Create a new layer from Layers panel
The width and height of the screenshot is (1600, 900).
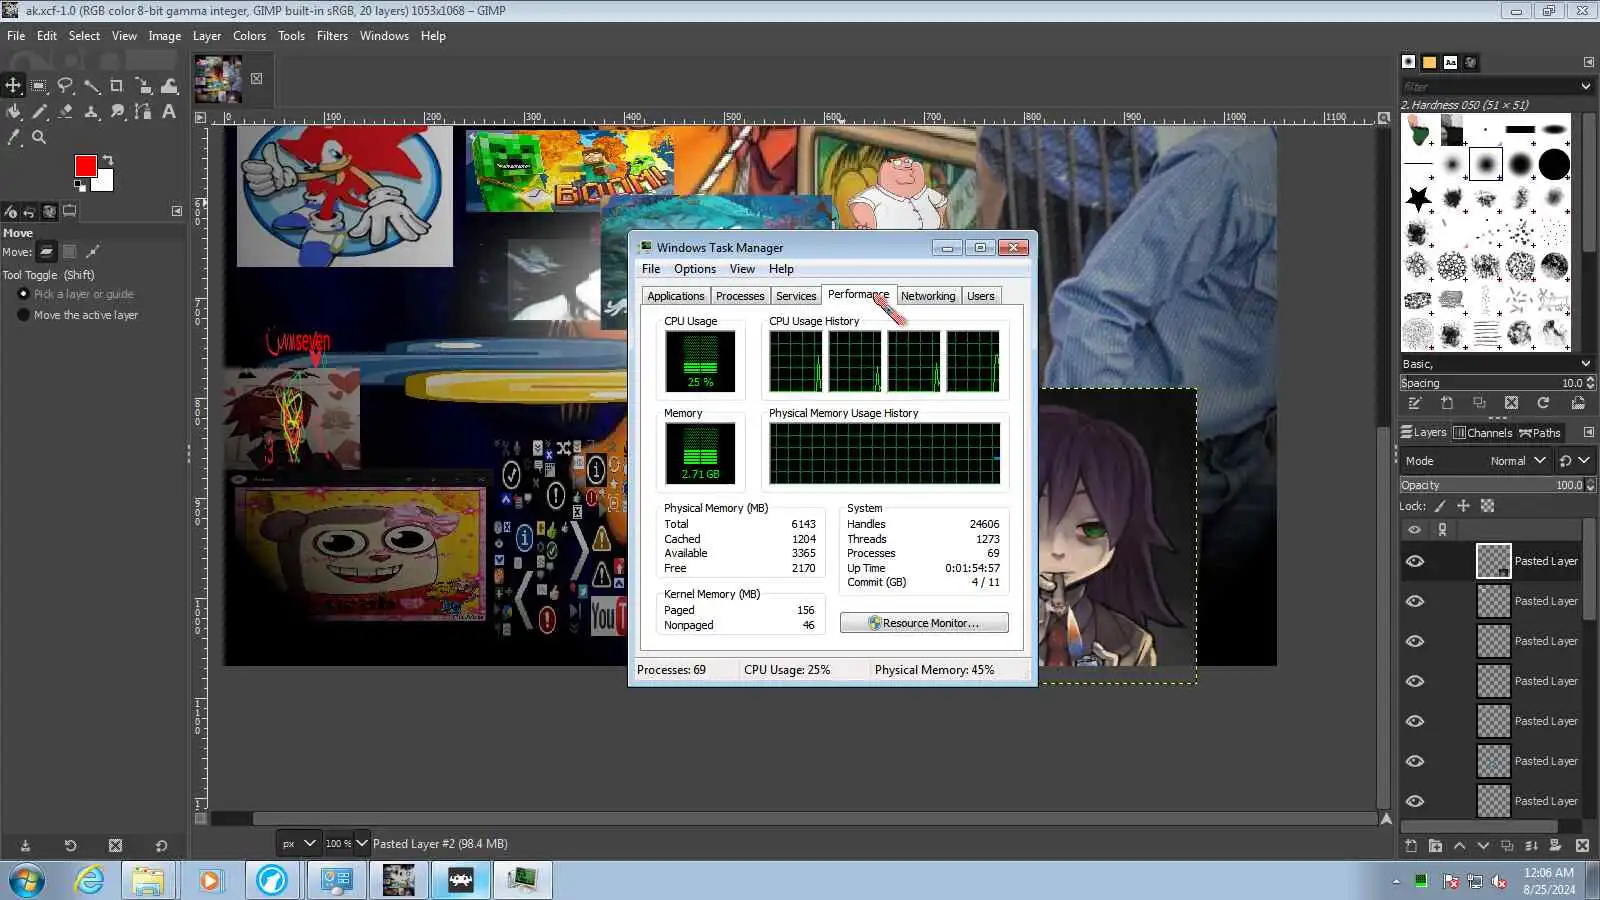(1411, 846)
